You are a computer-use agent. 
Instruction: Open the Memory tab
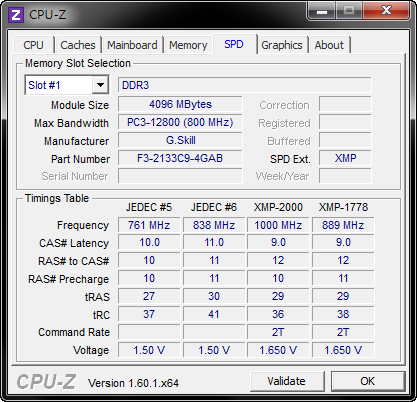[188, 45]
